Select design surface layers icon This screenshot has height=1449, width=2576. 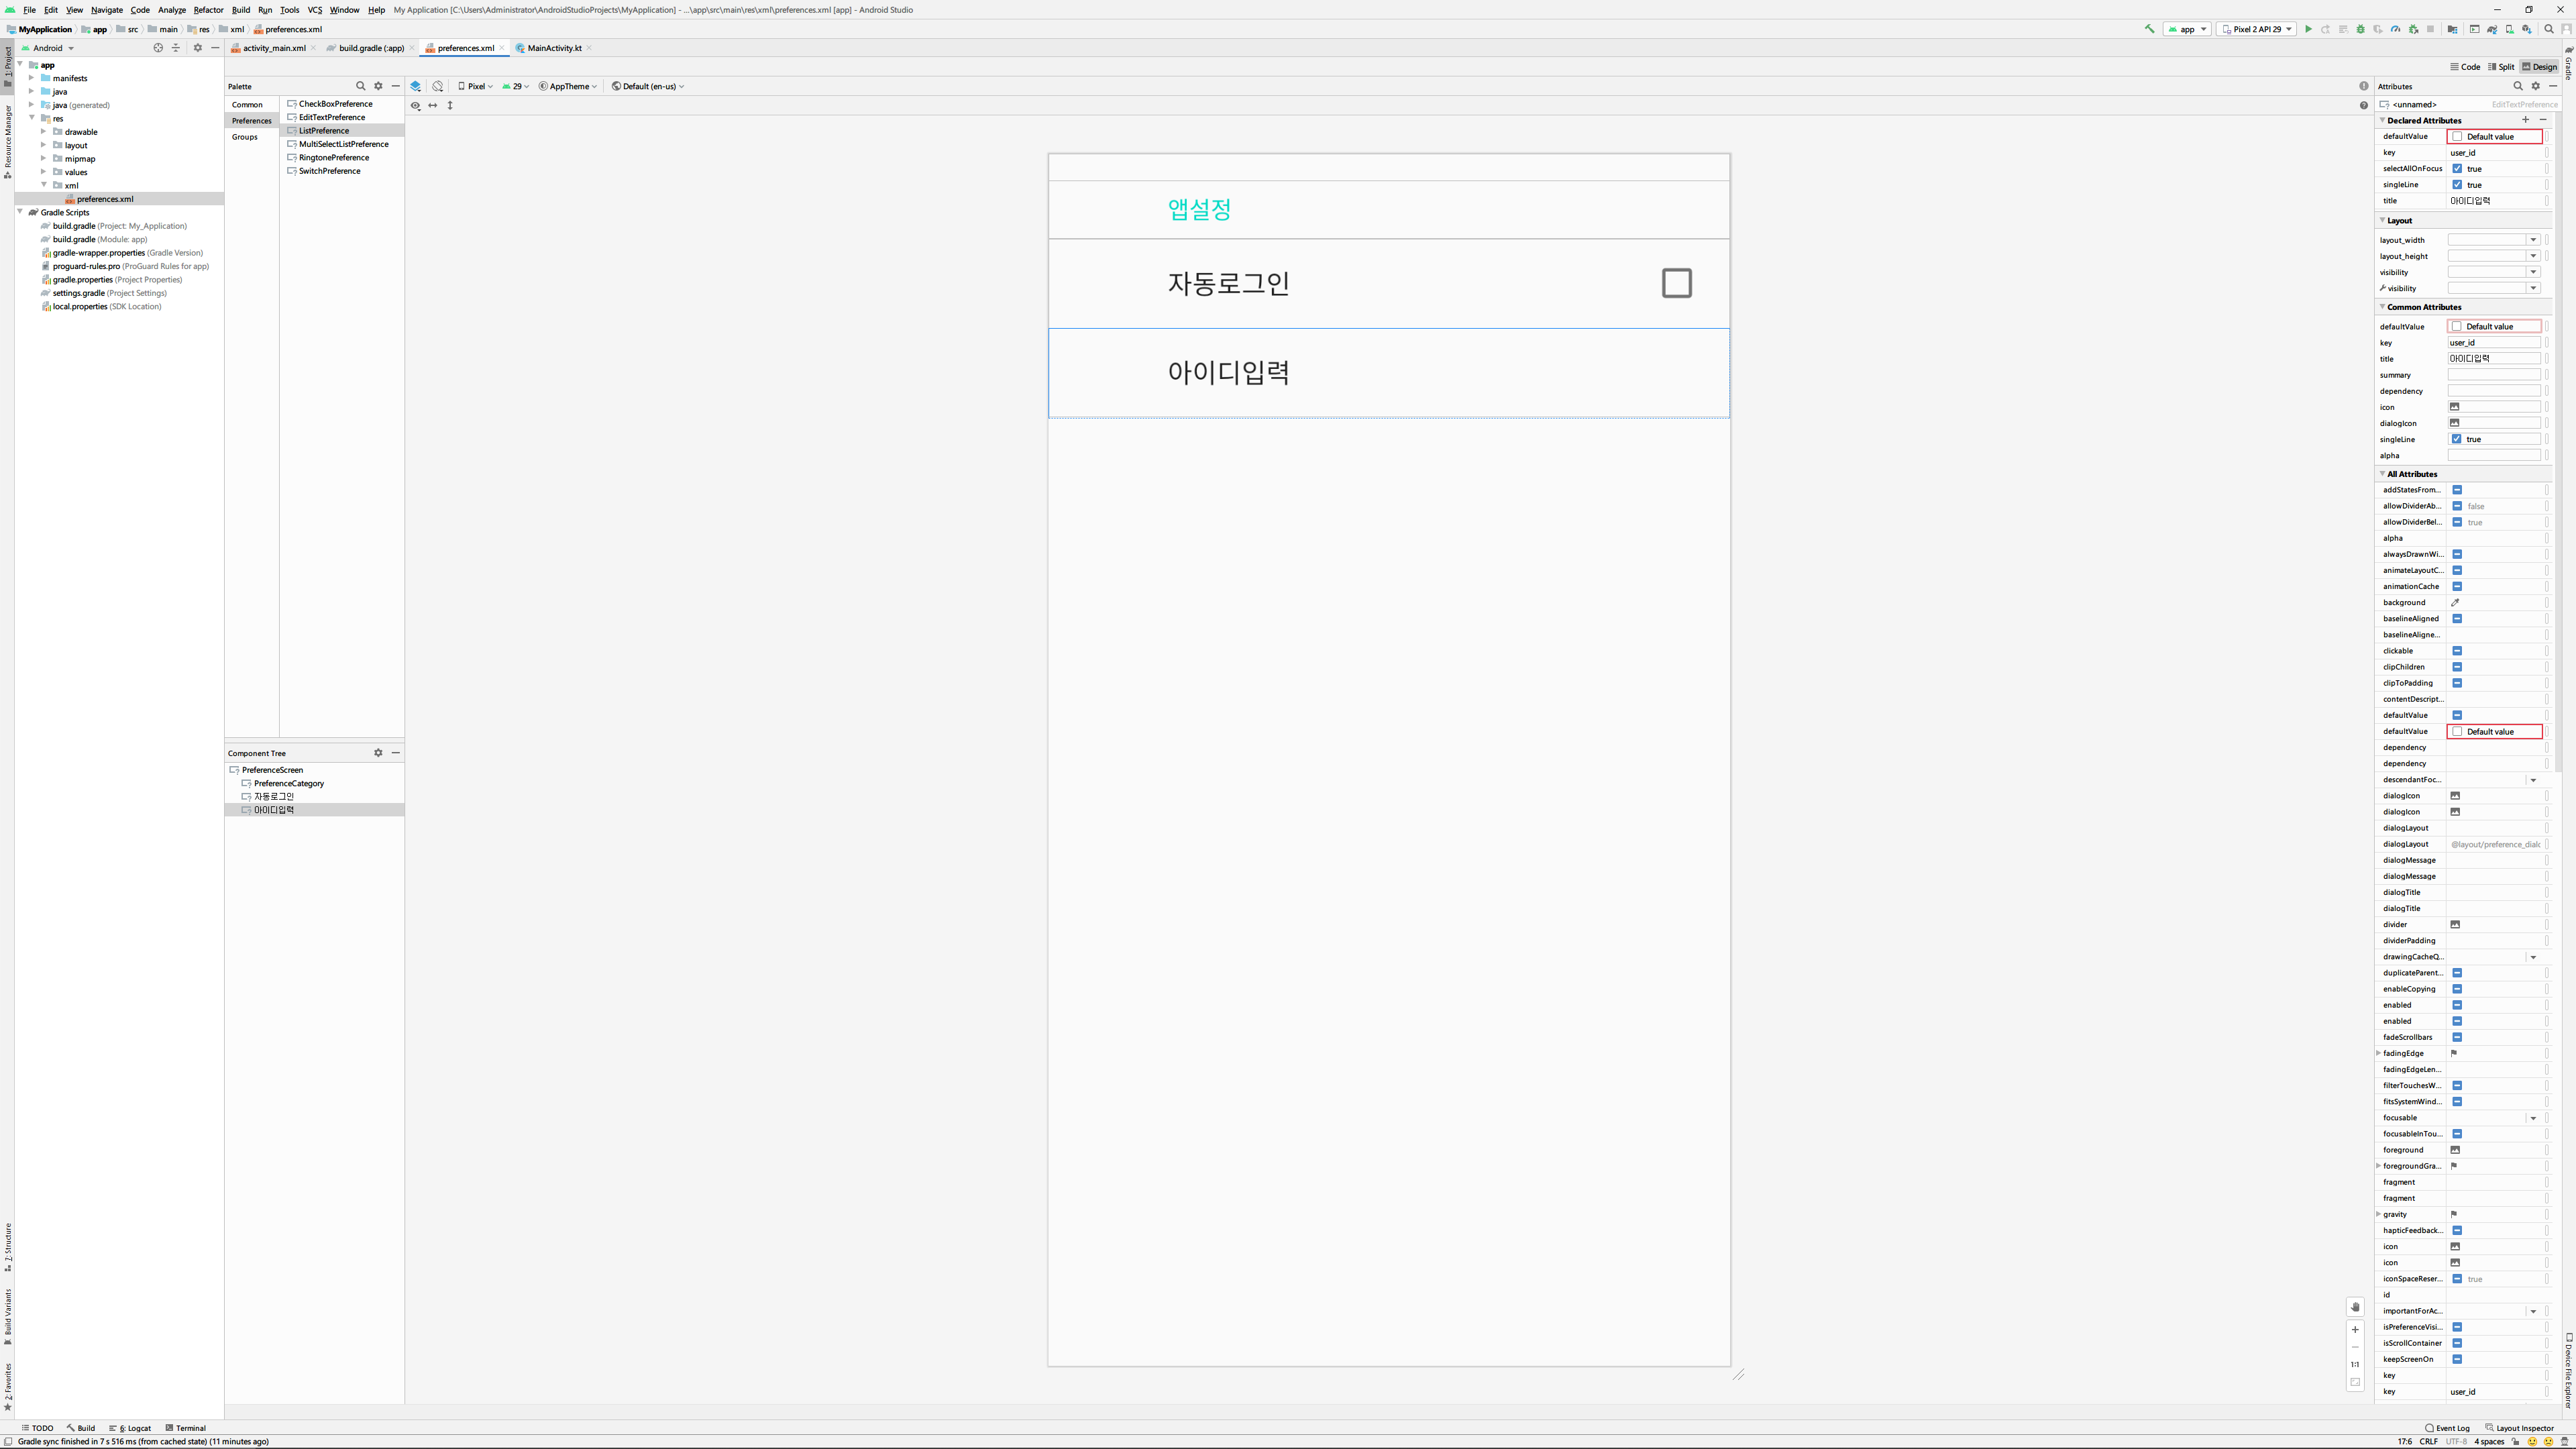tap(416, 86)
